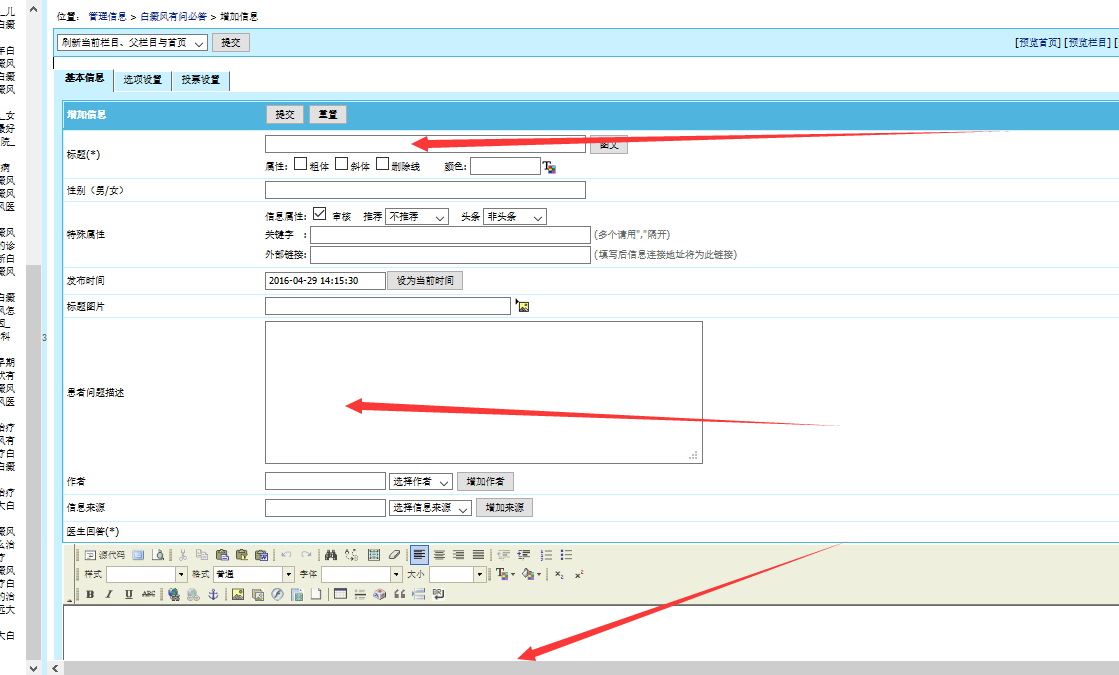Open the 推荐 dropdown showing 不推荐
Image resolution: width=1119 pixels, height=675 pixels.
pos(417,217)
